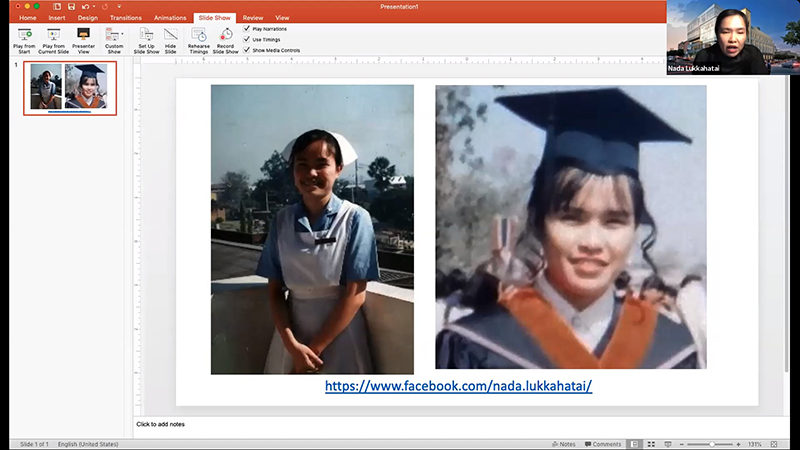Select the graduation cap photo on slide
800x450 pixels.
571,227
